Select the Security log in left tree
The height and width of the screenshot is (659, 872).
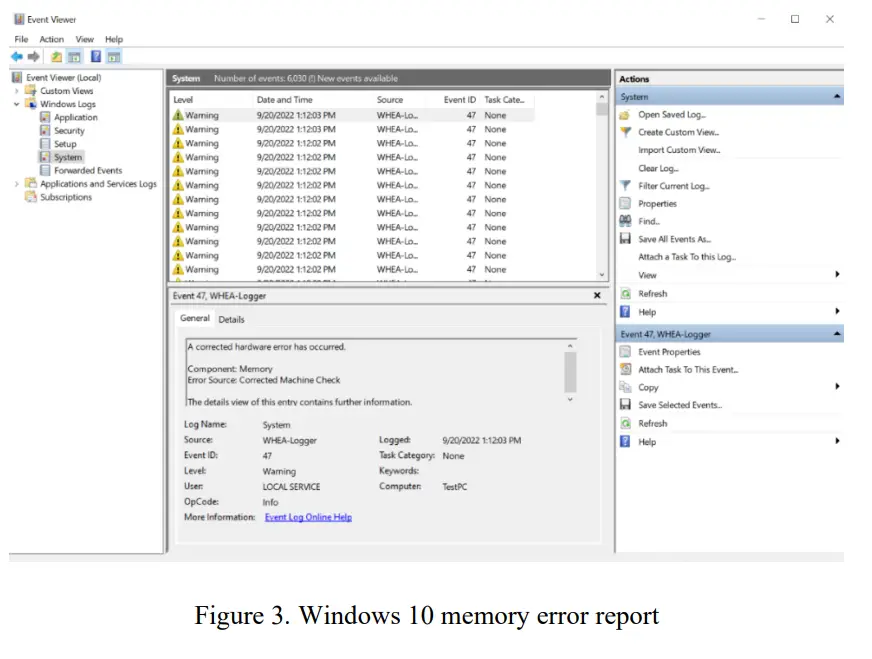(68, 130)
